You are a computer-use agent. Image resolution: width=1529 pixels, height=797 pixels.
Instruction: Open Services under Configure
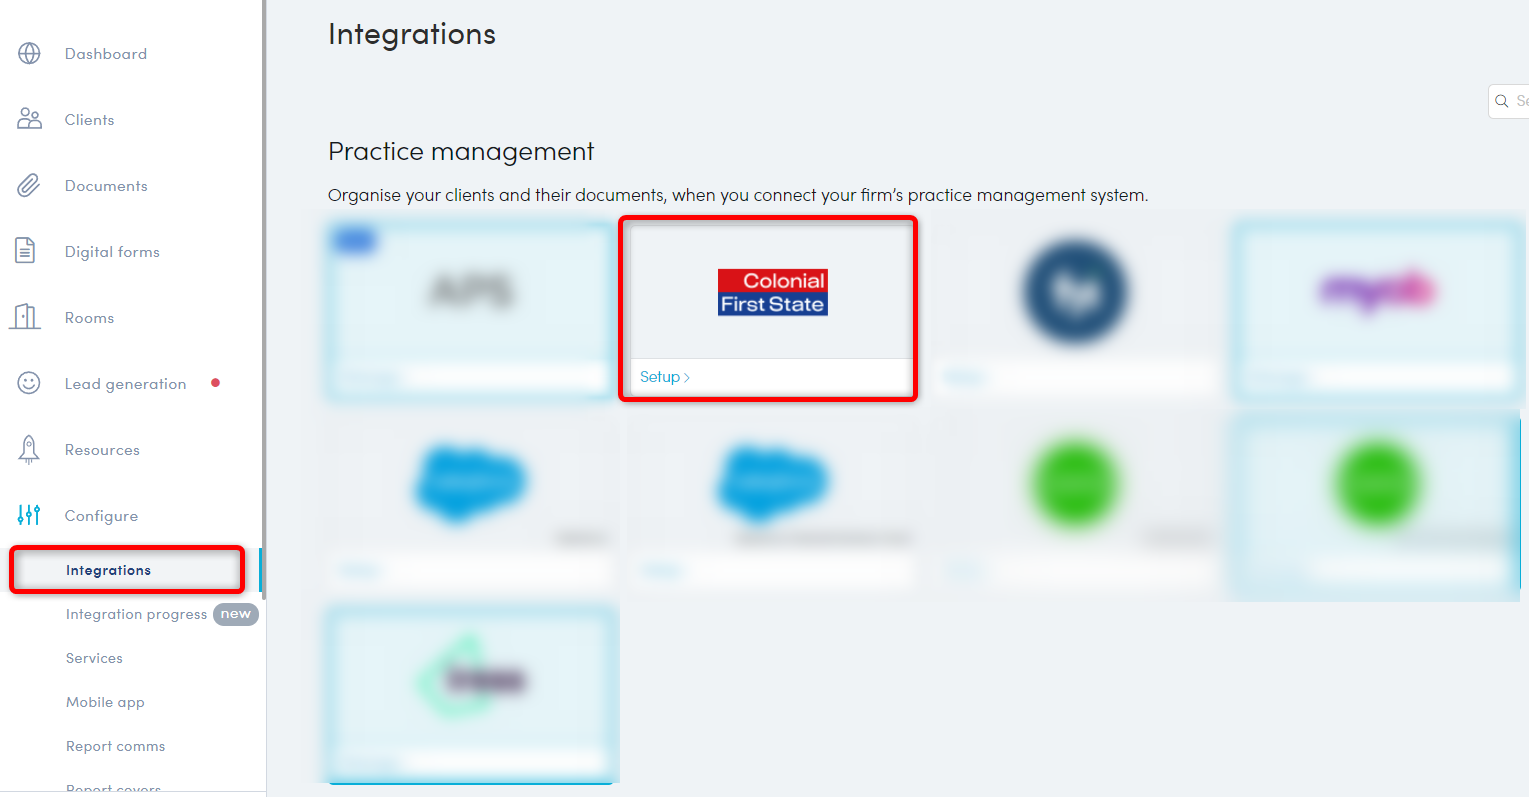pyautogui.click(x=94, y=658)
